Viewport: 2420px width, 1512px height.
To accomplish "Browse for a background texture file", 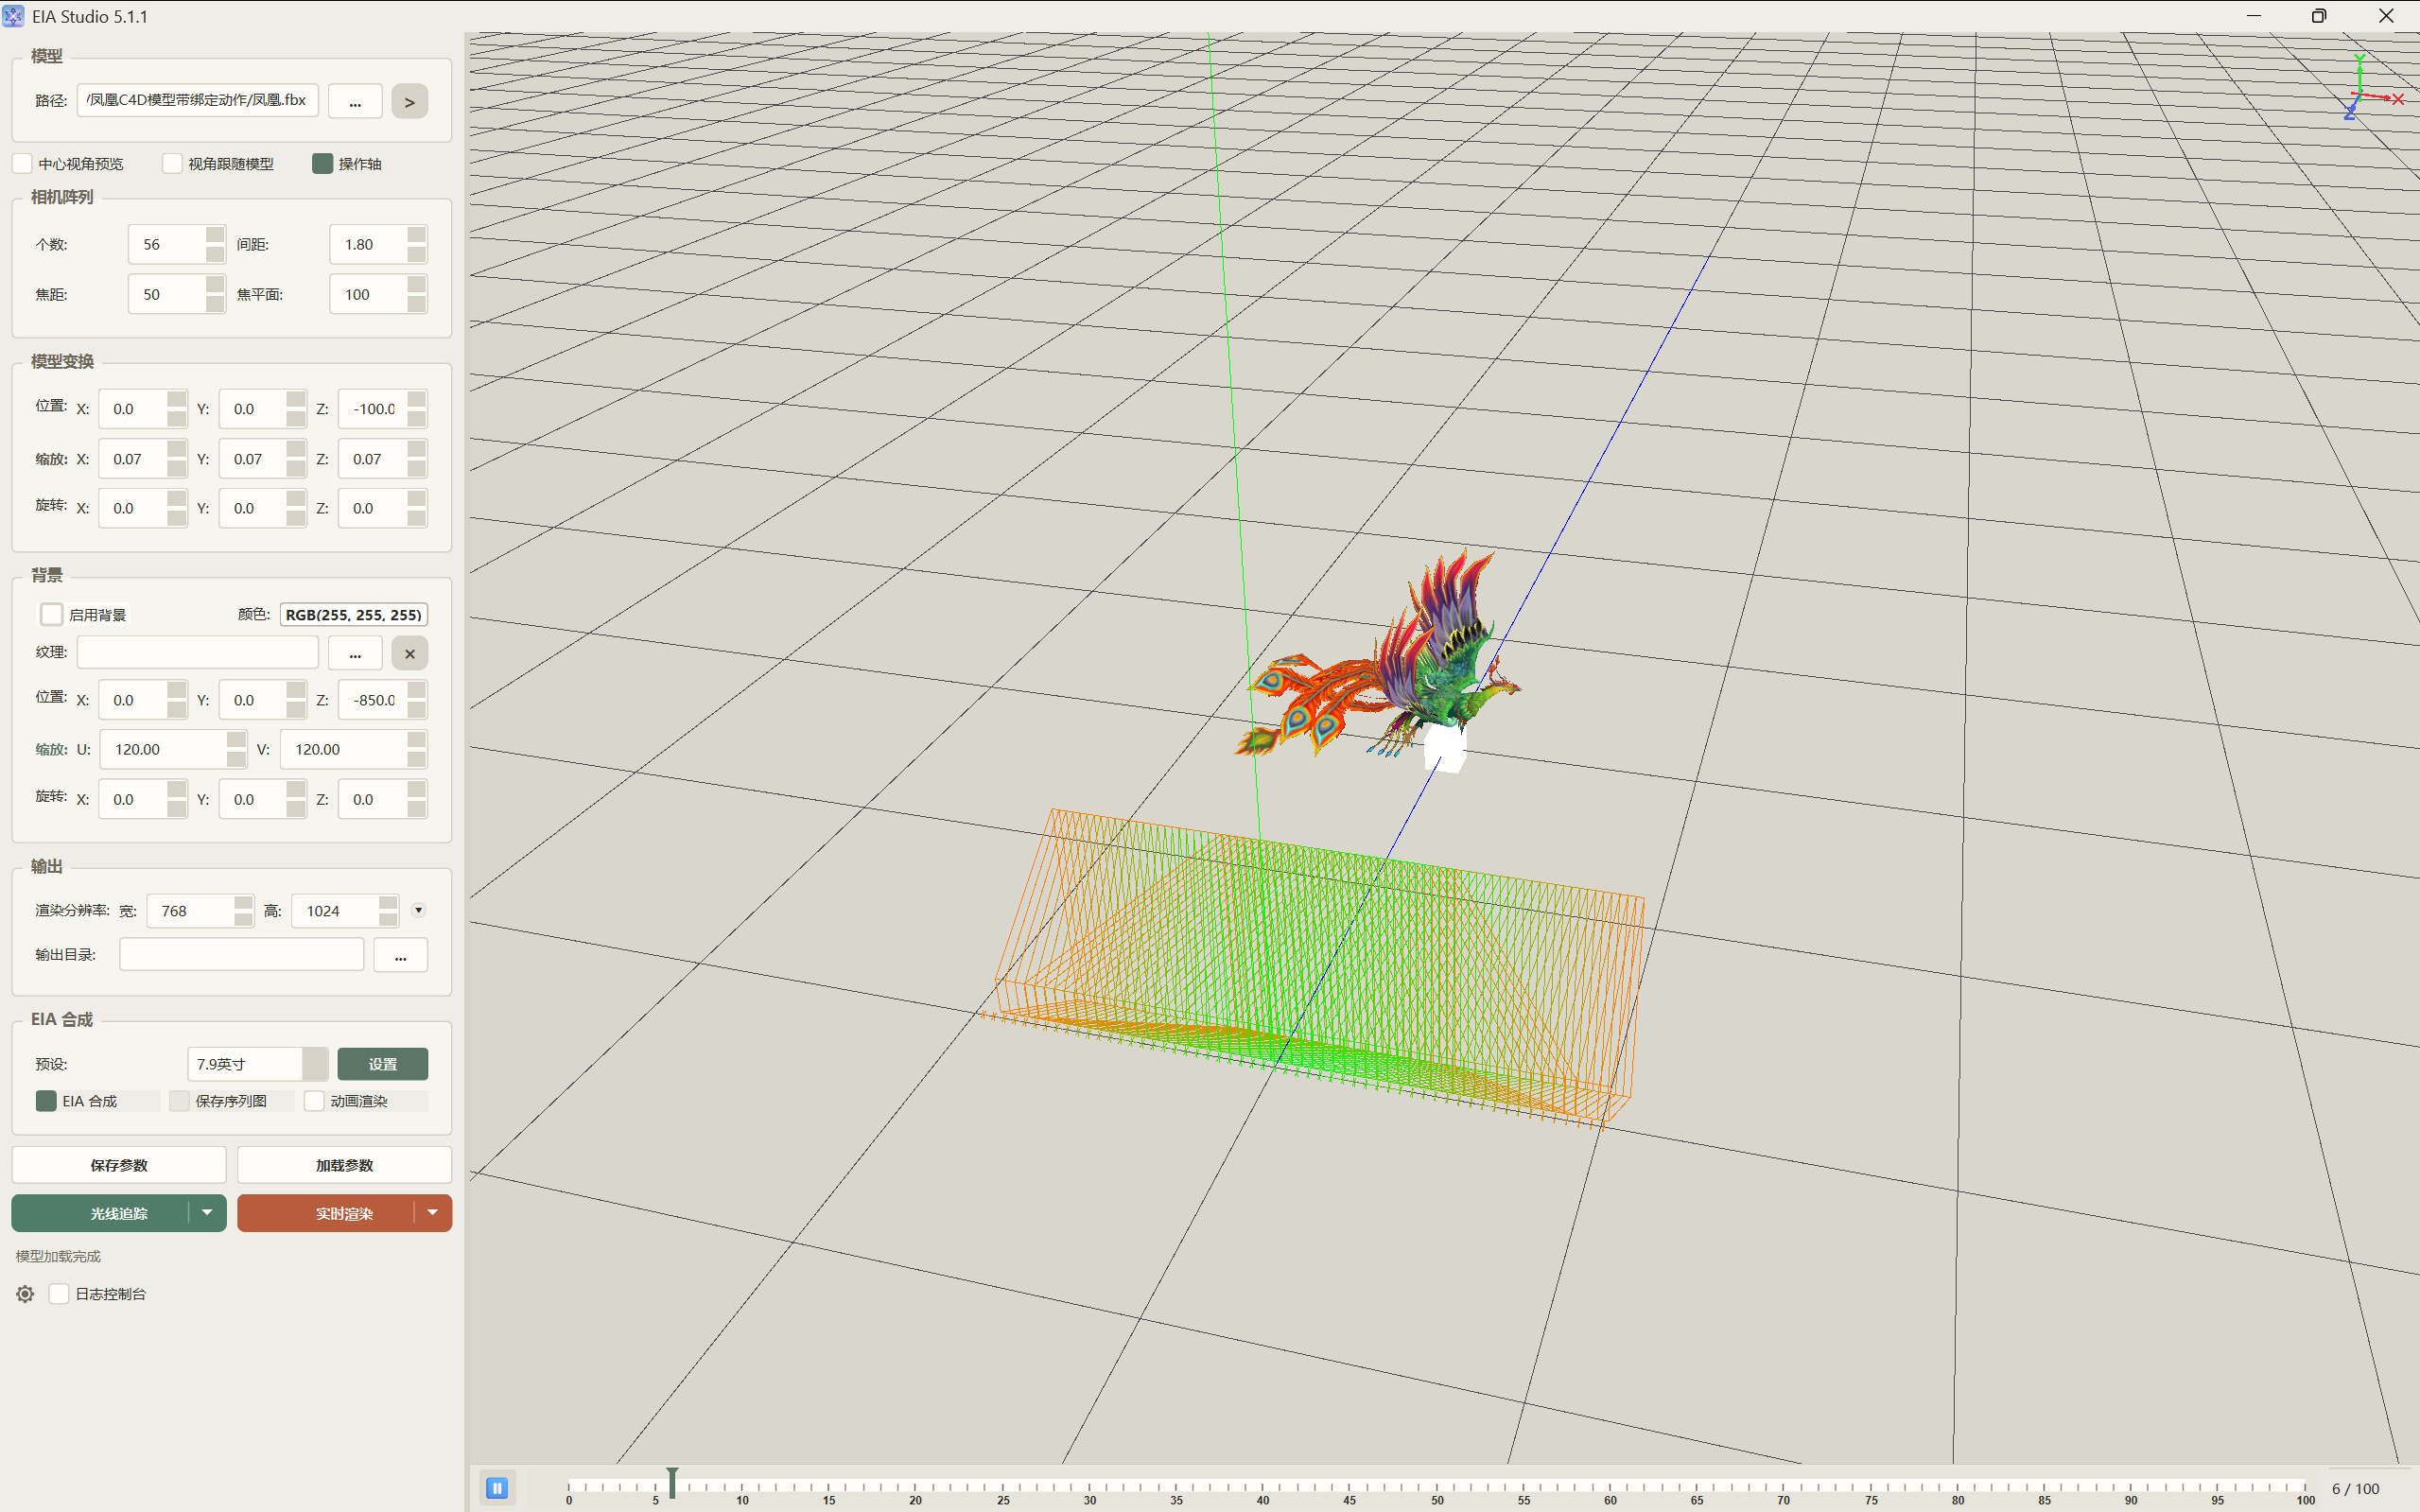I will (355, 653).
